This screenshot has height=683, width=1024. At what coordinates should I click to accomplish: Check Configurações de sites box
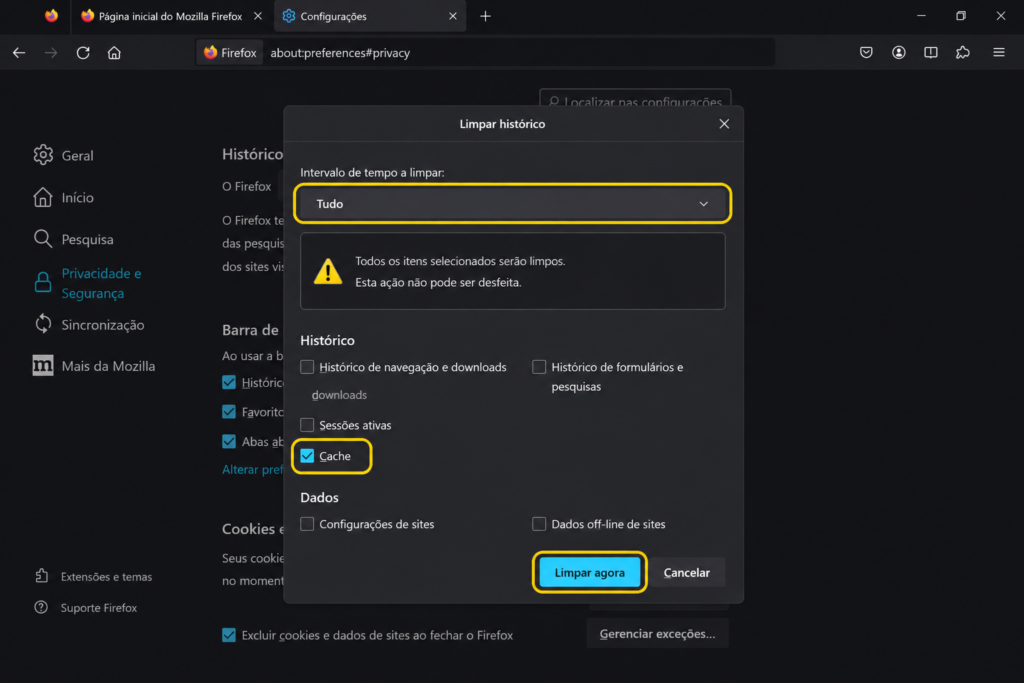[307, 524]
